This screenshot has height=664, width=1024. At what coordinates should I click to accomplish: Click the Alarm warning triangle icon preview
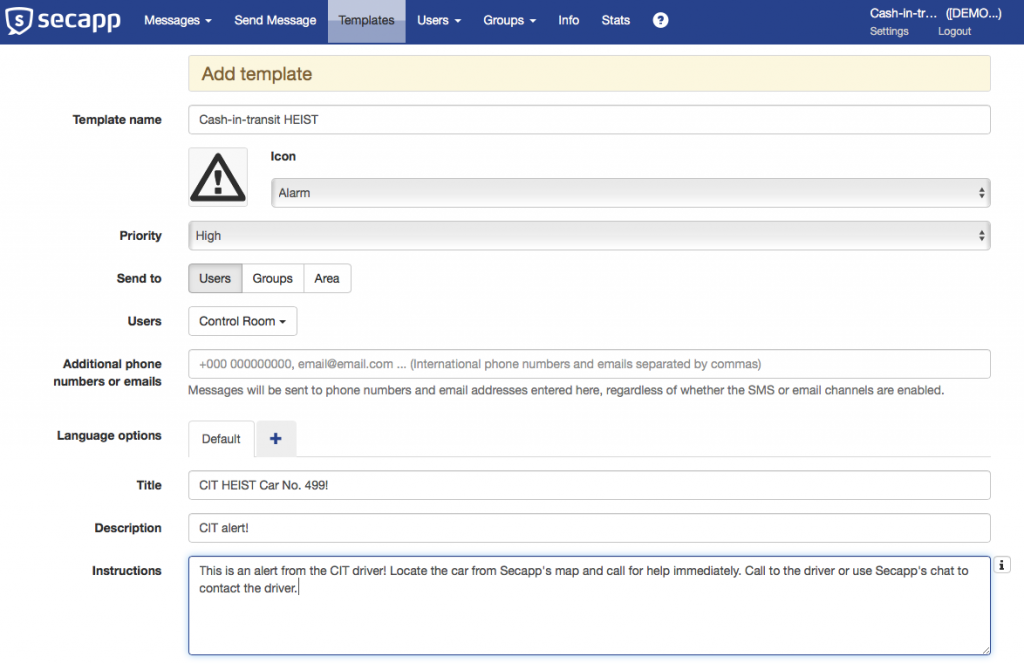[217, 176]
